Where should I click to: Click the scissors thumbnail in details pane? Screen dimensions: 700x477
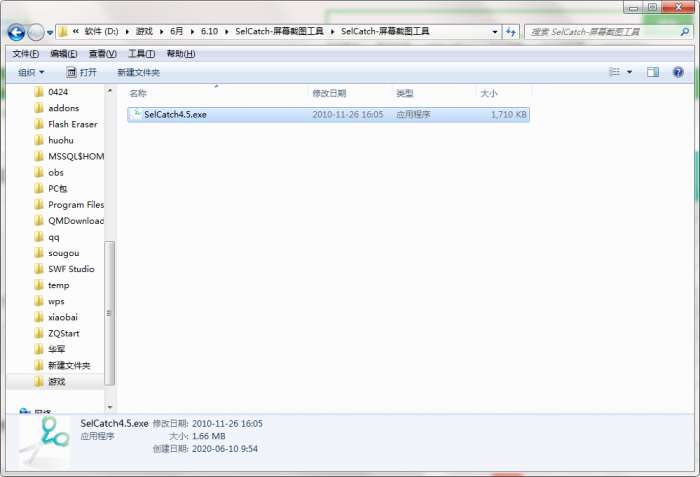(45, 440)
